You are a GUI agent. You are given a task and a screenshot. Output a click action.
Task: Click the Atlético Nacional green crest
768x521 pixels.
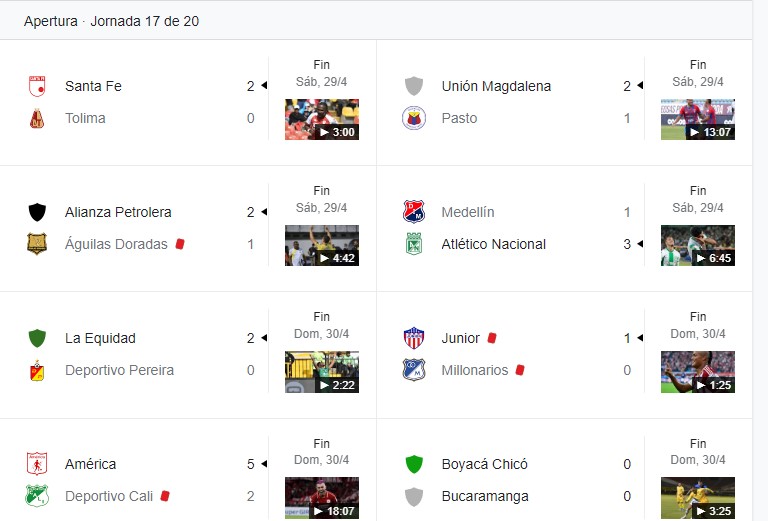click(414, 244)
